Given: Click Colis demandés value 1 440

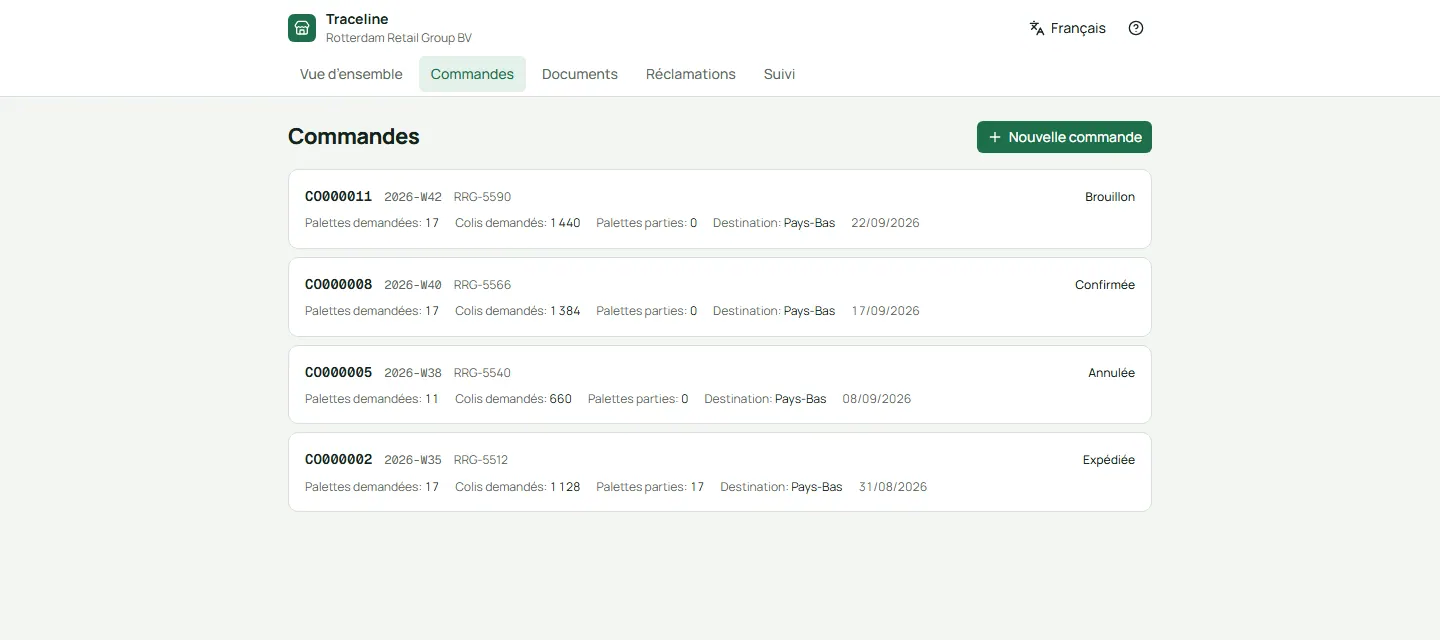Looking at the screenshot, I should click(x=565, y=223).
